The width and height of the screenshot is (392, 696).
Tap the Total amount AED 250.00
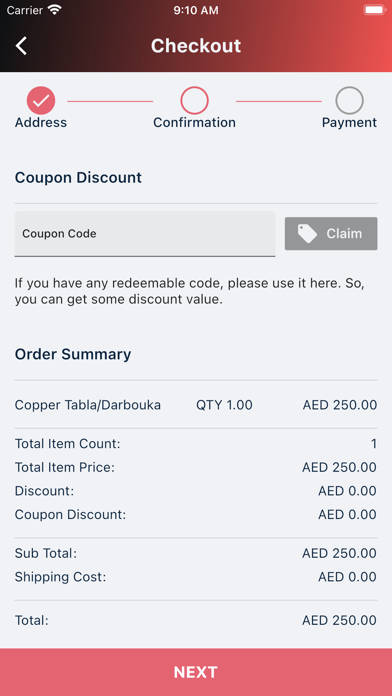tap(340, 620)
